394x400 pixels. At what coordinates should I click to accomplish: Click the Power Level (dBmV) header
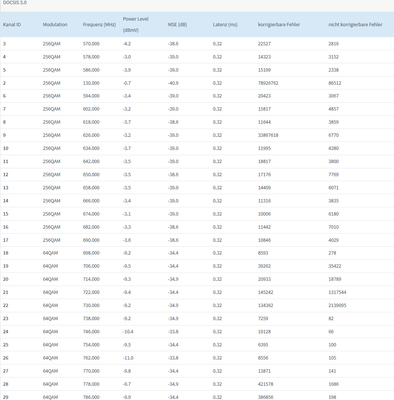136,25
